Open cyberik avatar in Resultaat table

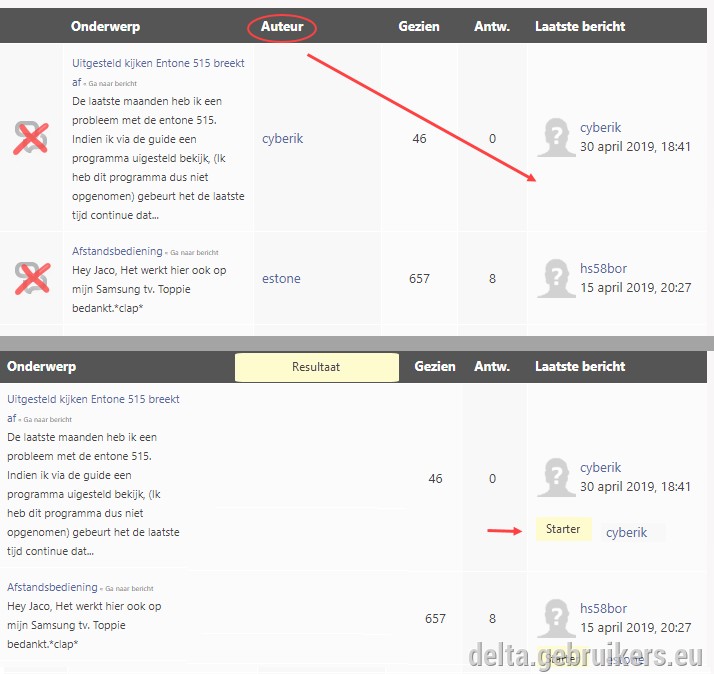[x=556, y=477]
